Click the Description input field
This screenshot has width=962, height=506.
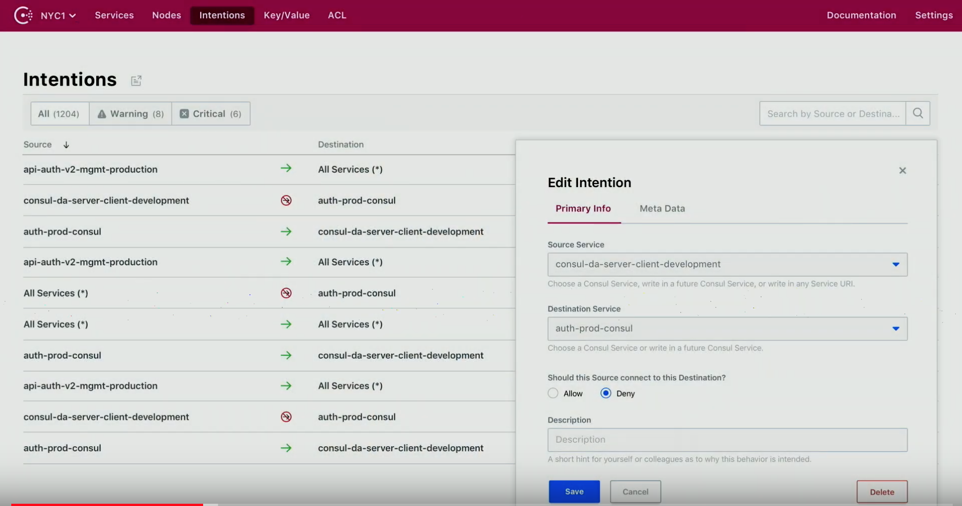point(727,440)
